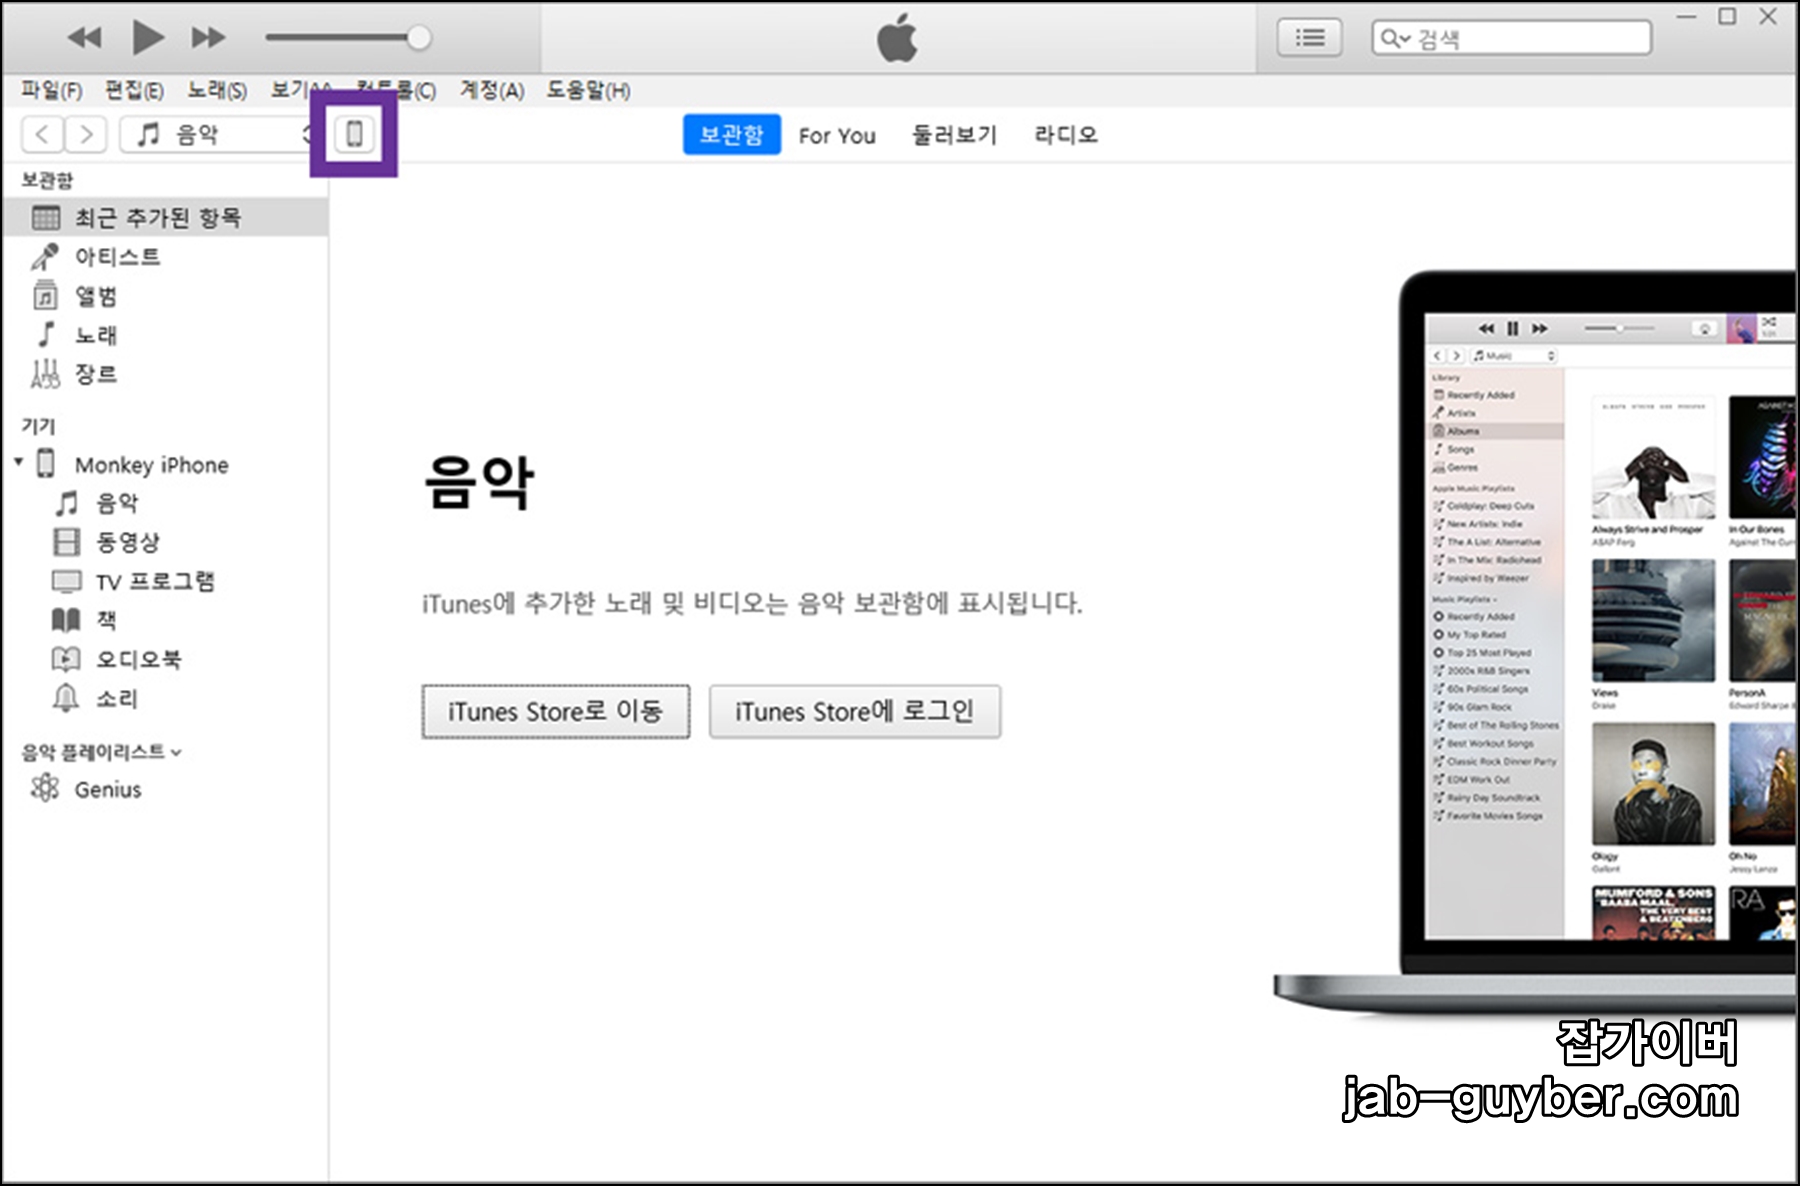Go back with the left arrow button

[x=42, y=134]
